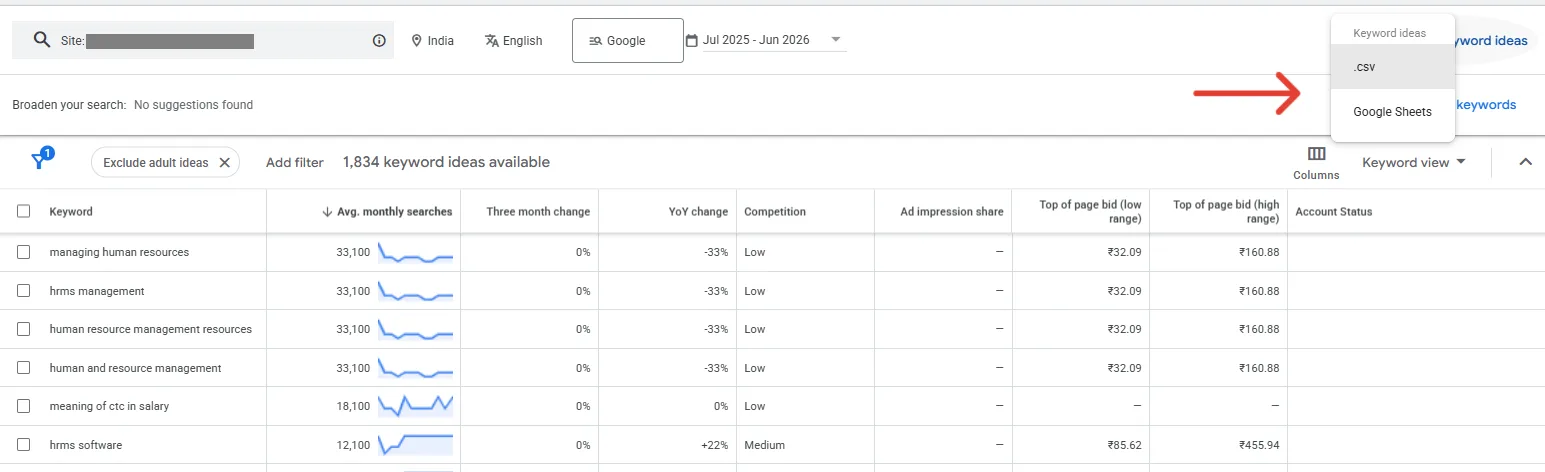Screen dimensions: 1545x472
Task: Click the keyword human resource management resources
Action: (151, 329)
